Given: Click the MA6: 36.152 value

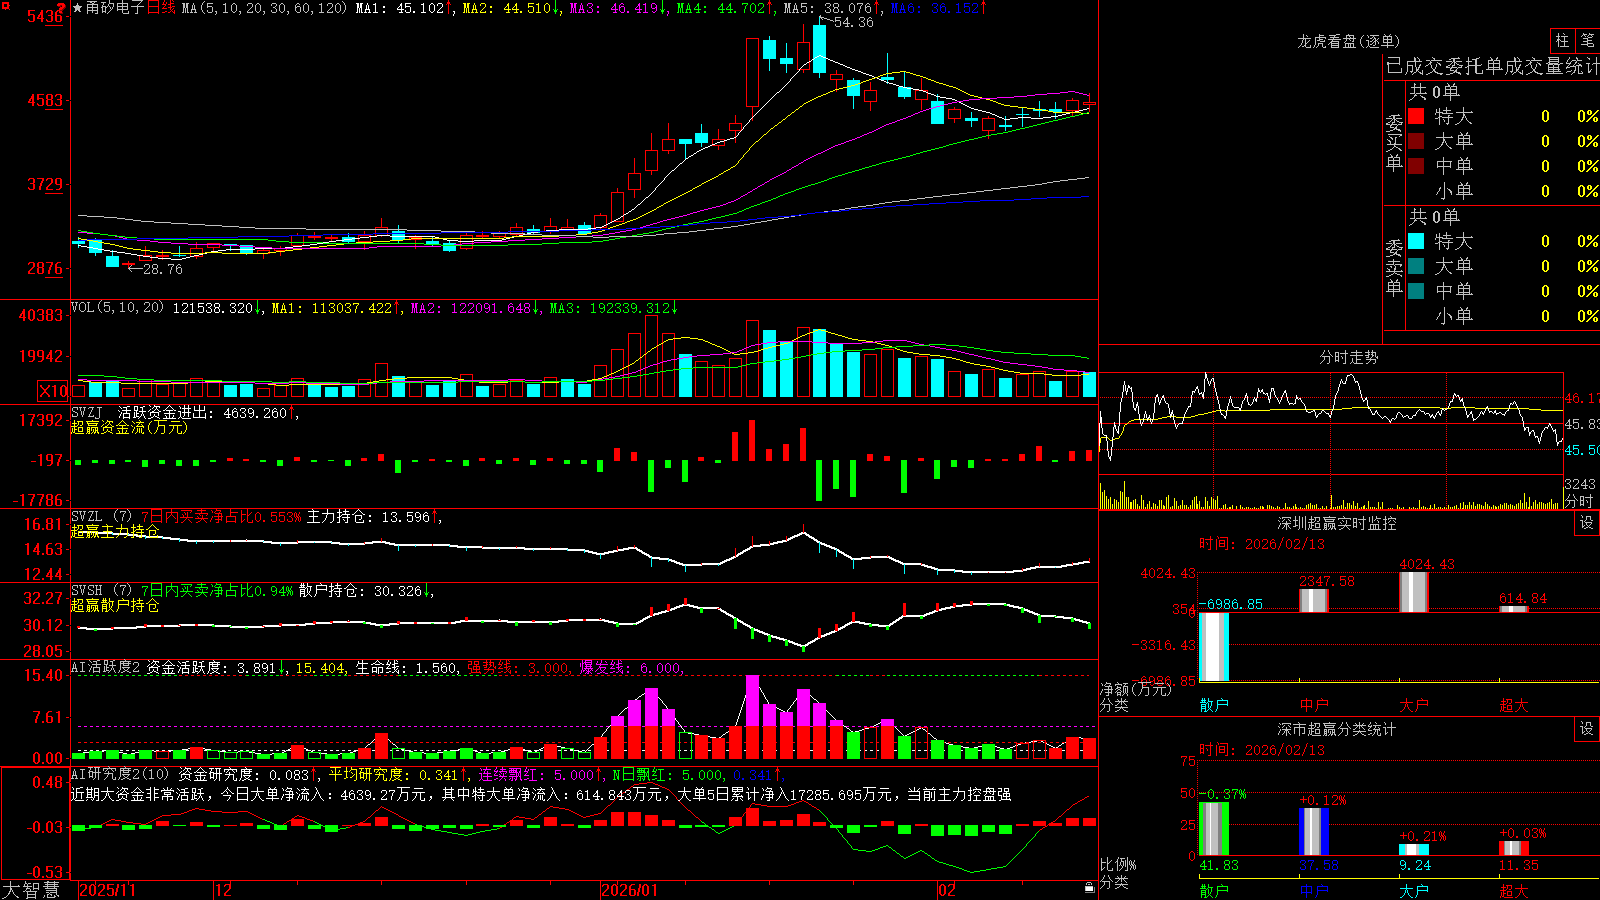Looking at the screenshot, I should pyautogui.click(x=938, y=8).
